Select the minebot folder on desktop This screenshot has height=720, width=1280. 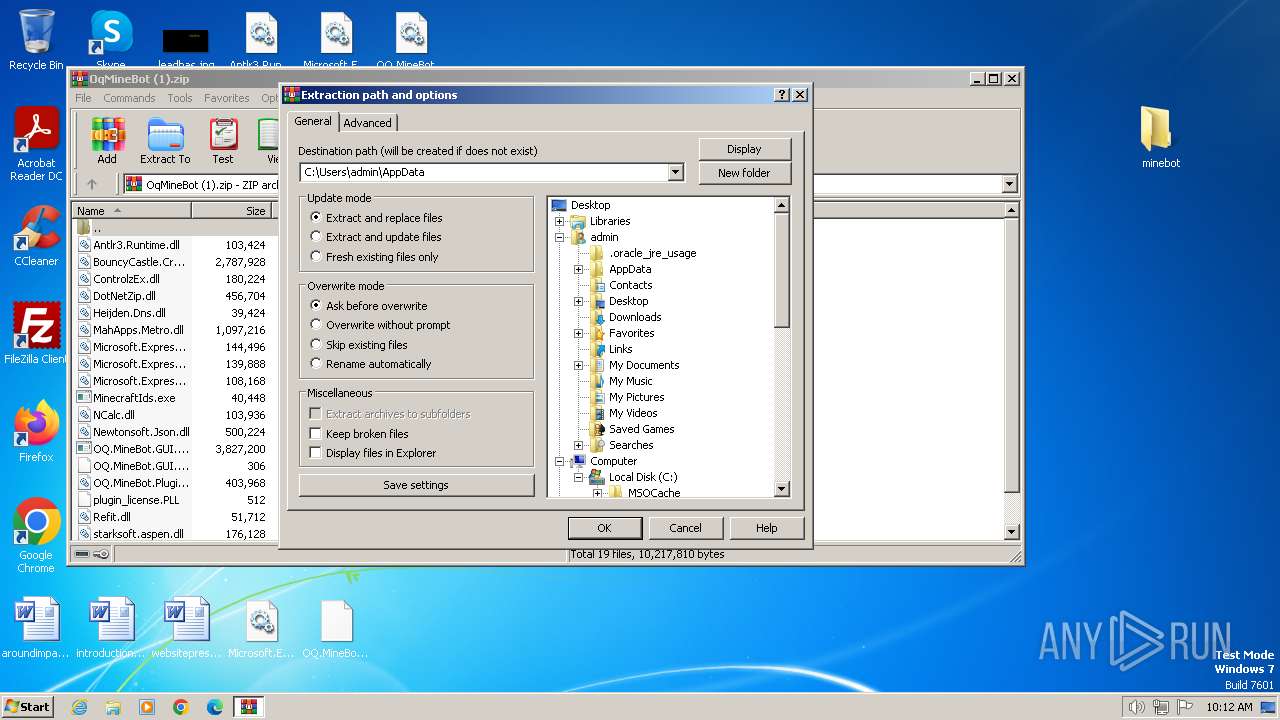tap(1160, 138)
